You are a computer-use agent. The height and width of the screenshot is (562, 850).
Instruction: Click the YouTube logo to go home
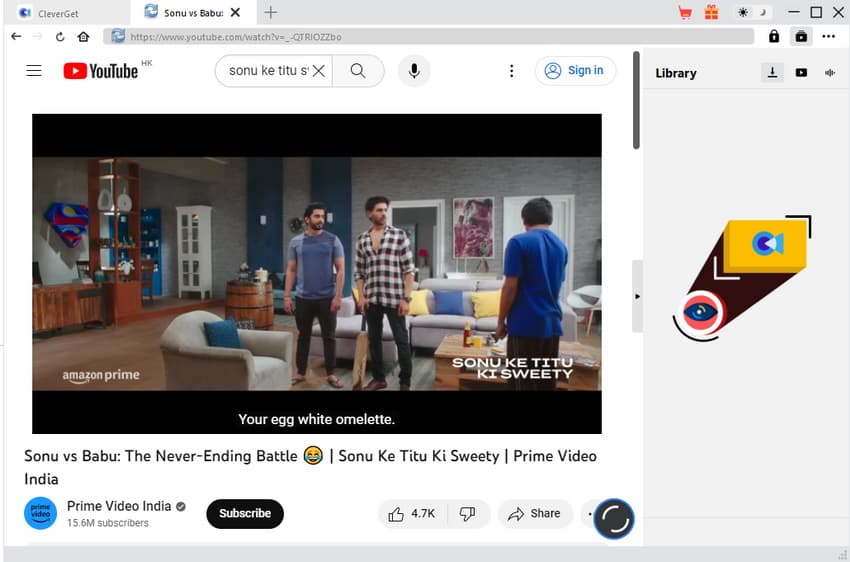pyautogui.click(x=101, y=71)
